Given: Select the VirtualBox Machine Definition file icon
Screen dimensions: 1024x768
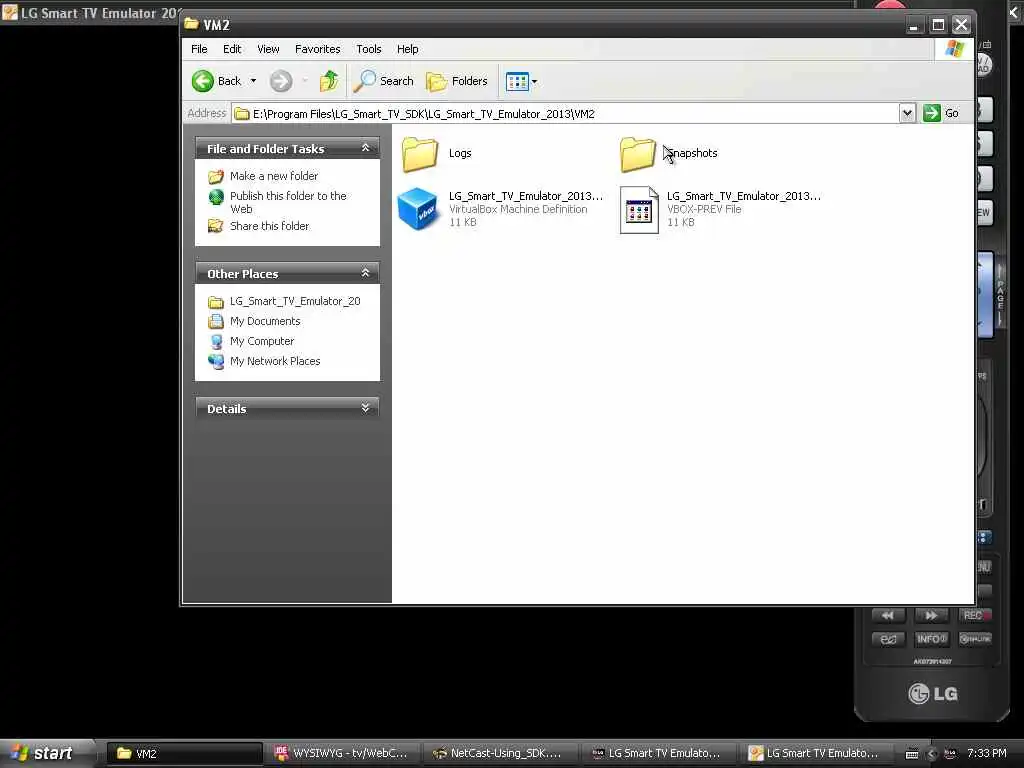Looking at the screenshot, I should click(418, 209).
